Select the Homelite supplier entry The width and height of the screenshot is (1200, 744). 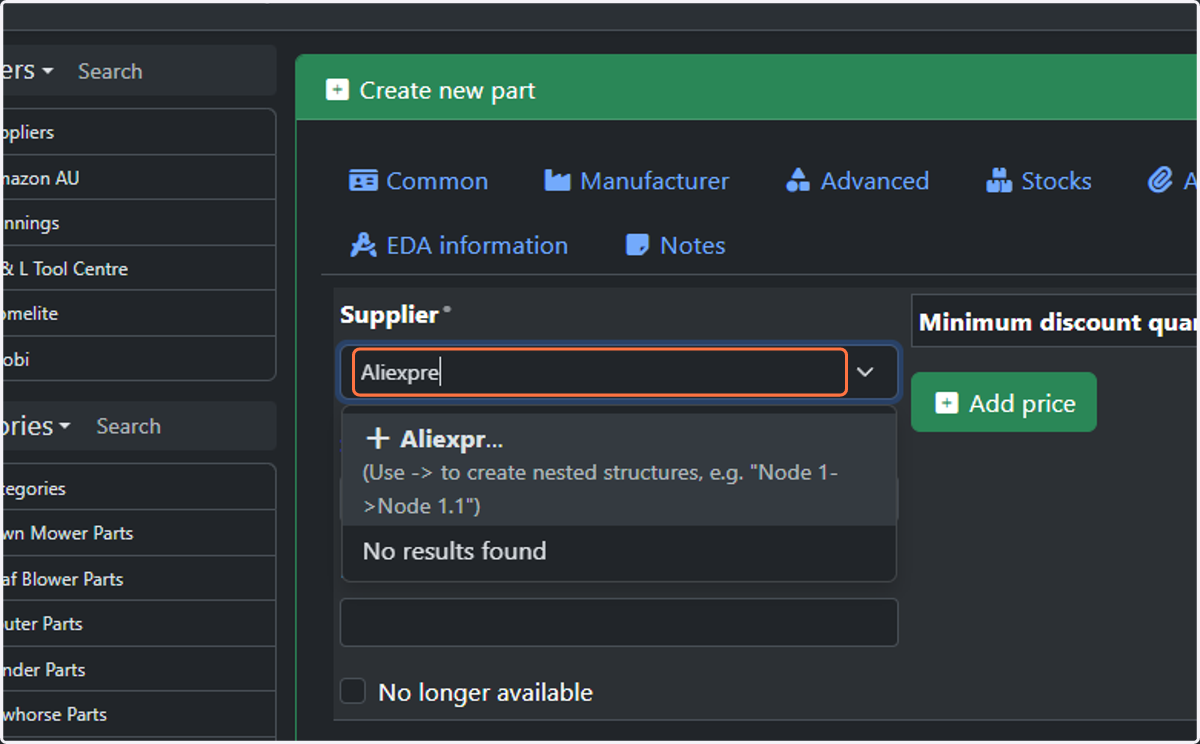[138, 313]
